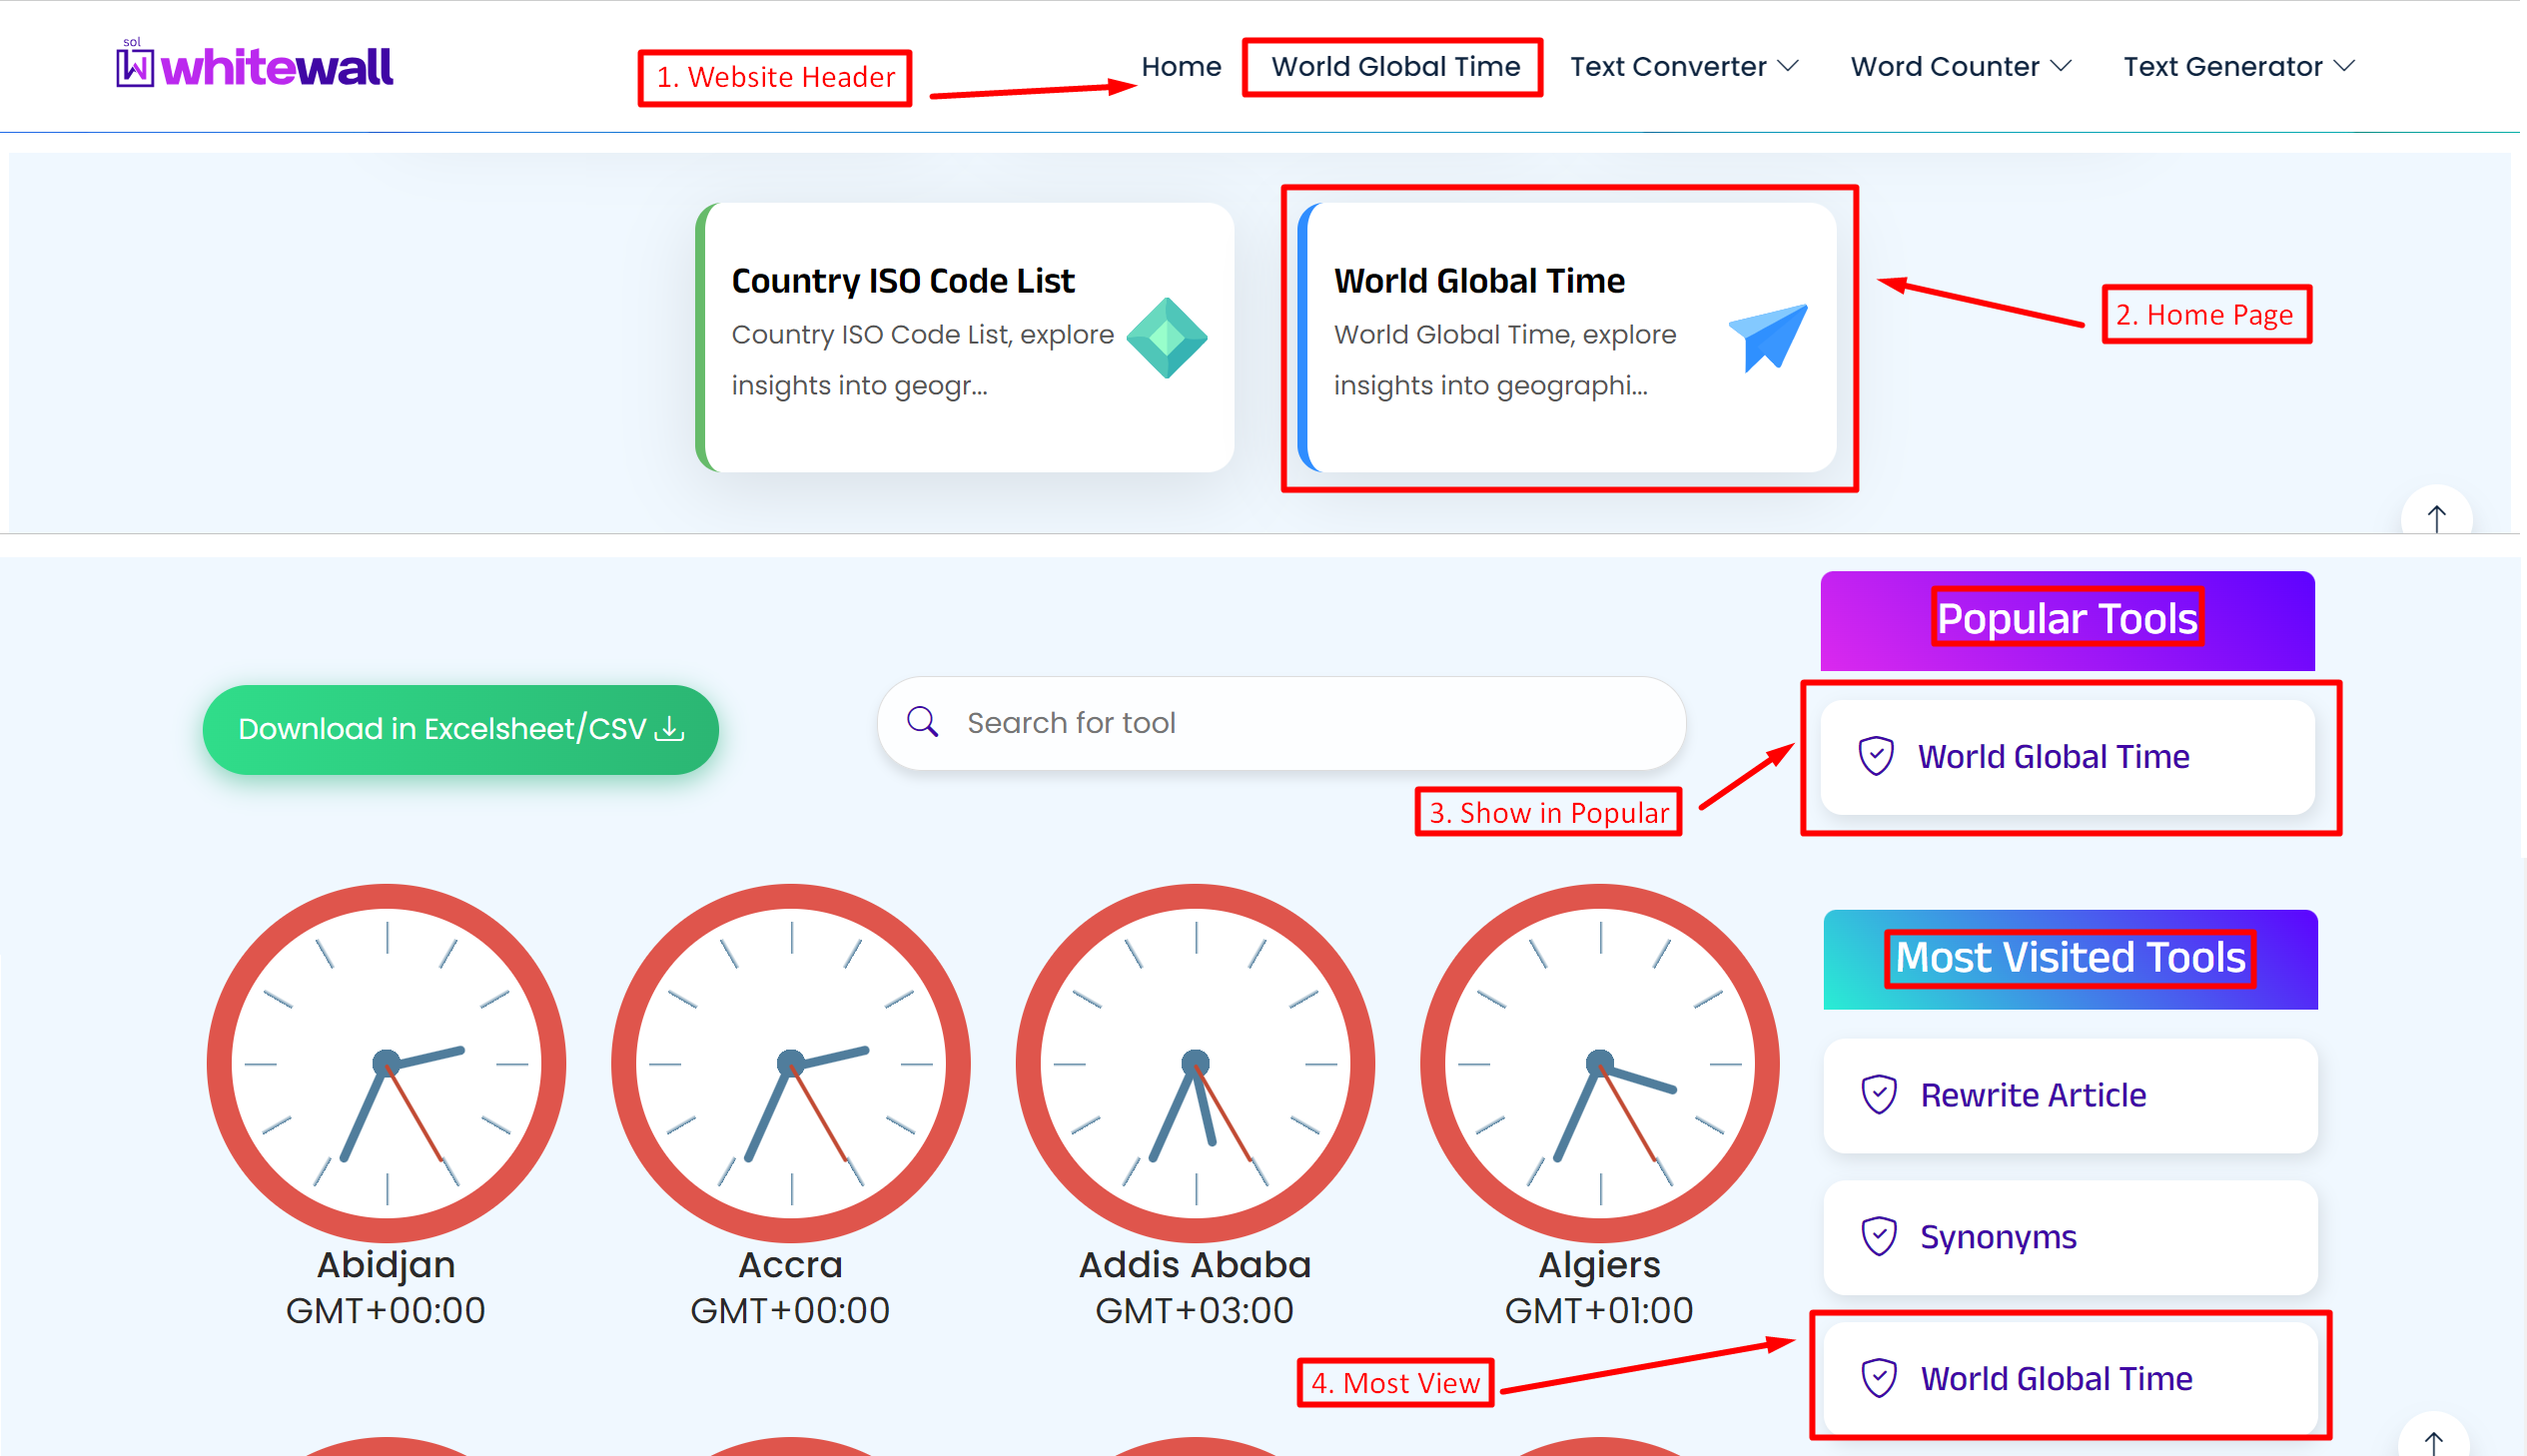This screenshot has height=1456, width=2527.
Task: Click Download in Excelsheet/CSV button
Action: (461, 729)
